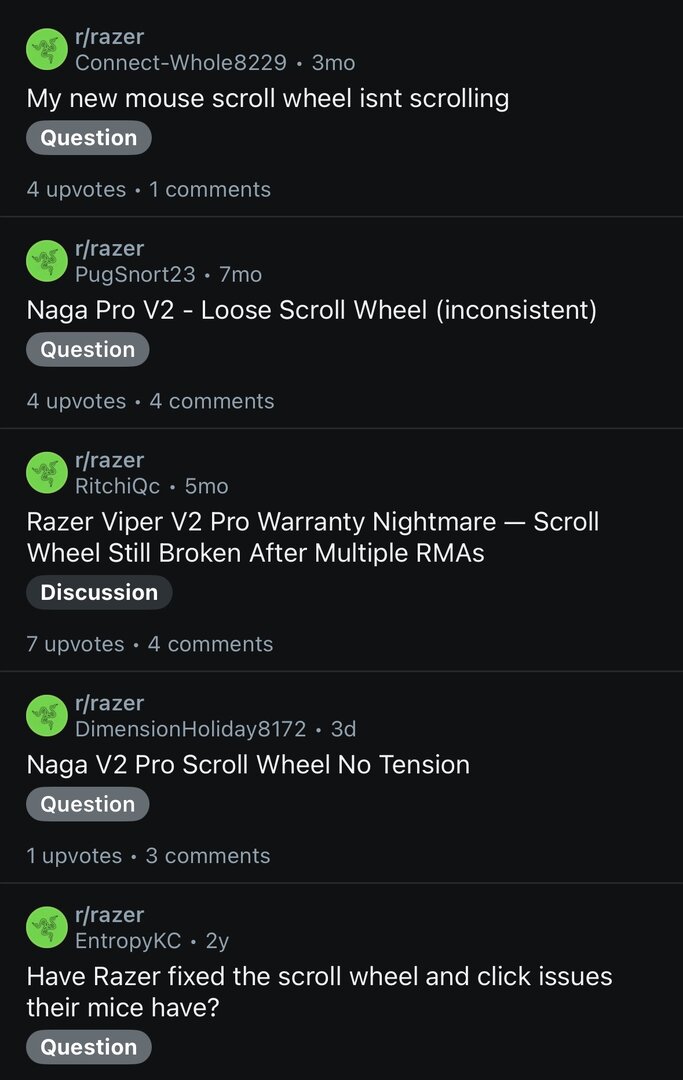Open 'Naga V2 Pro Scroll Wheel No Tension' post
This screenshot has height=1080, width=683.
(248, 764)
